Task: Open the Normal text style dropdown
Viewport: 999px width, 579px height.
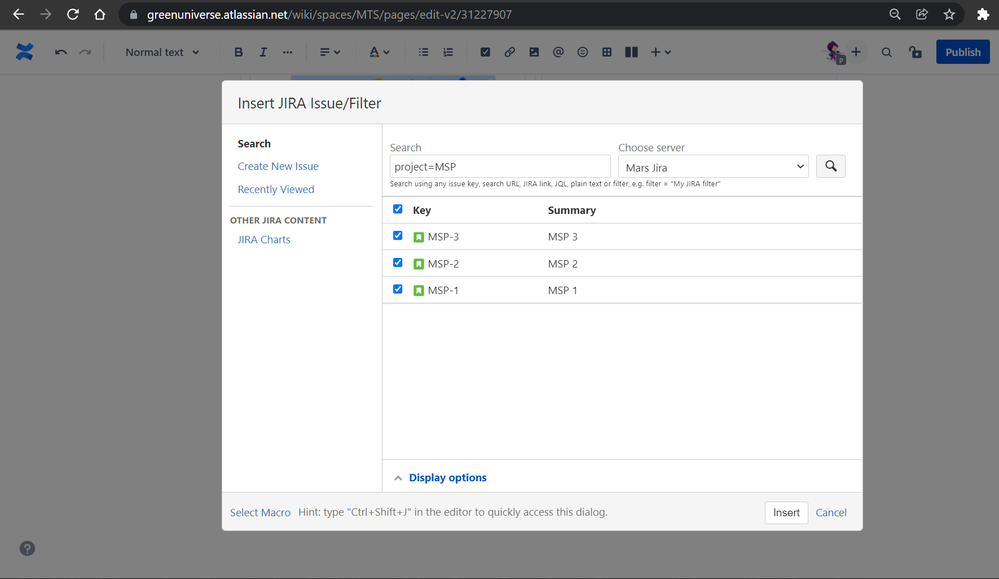Action: coord(162,52)
